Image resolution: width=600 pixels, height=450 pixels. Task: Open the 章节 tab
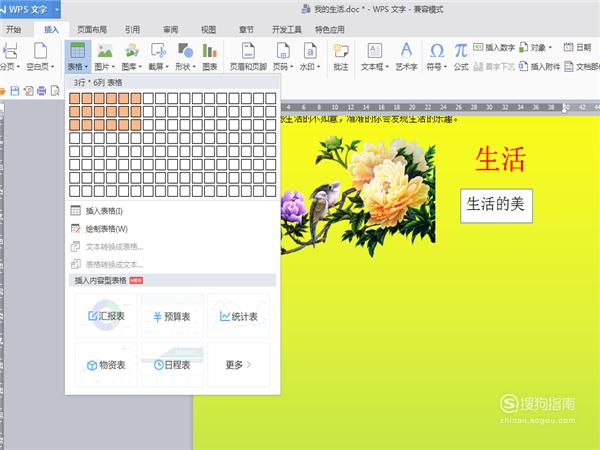[246, 29]
